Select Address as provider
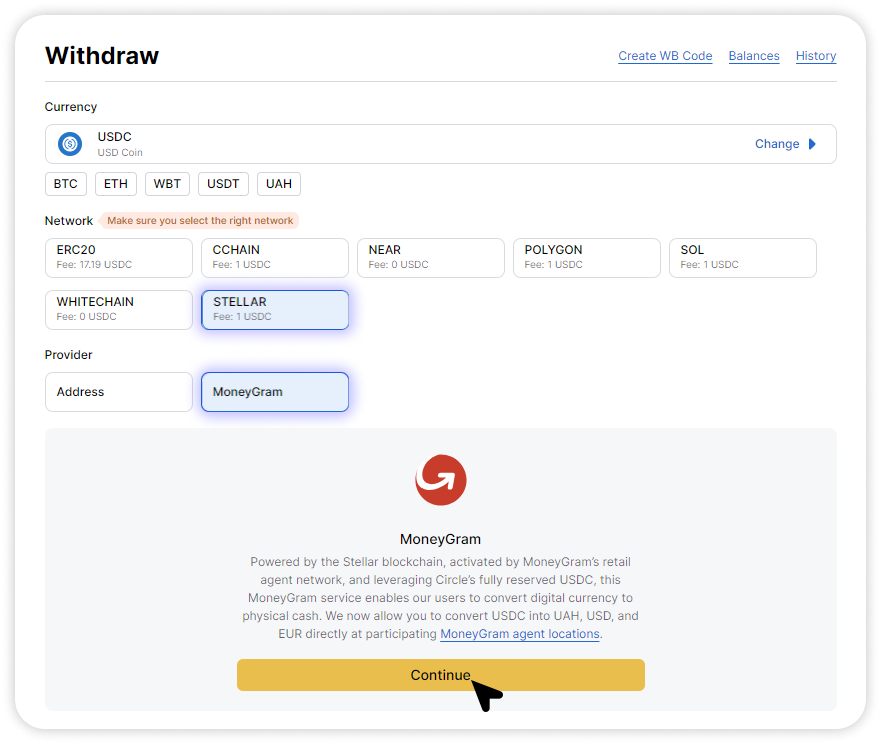The width and height of the screenshot is (881, 744). (x=119, y=392)
